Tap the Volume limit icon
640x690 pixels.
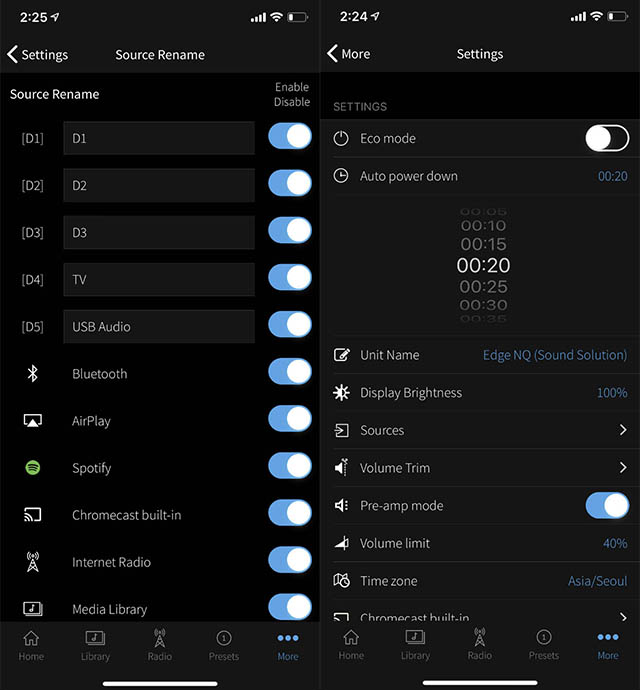[342, 544]
